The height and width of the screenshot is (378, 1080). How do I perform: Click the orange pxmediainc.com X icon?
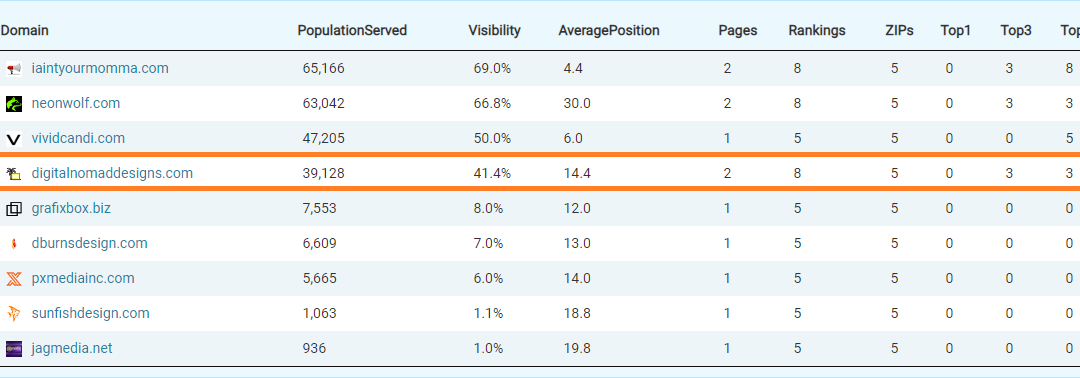tap(14, 279)
